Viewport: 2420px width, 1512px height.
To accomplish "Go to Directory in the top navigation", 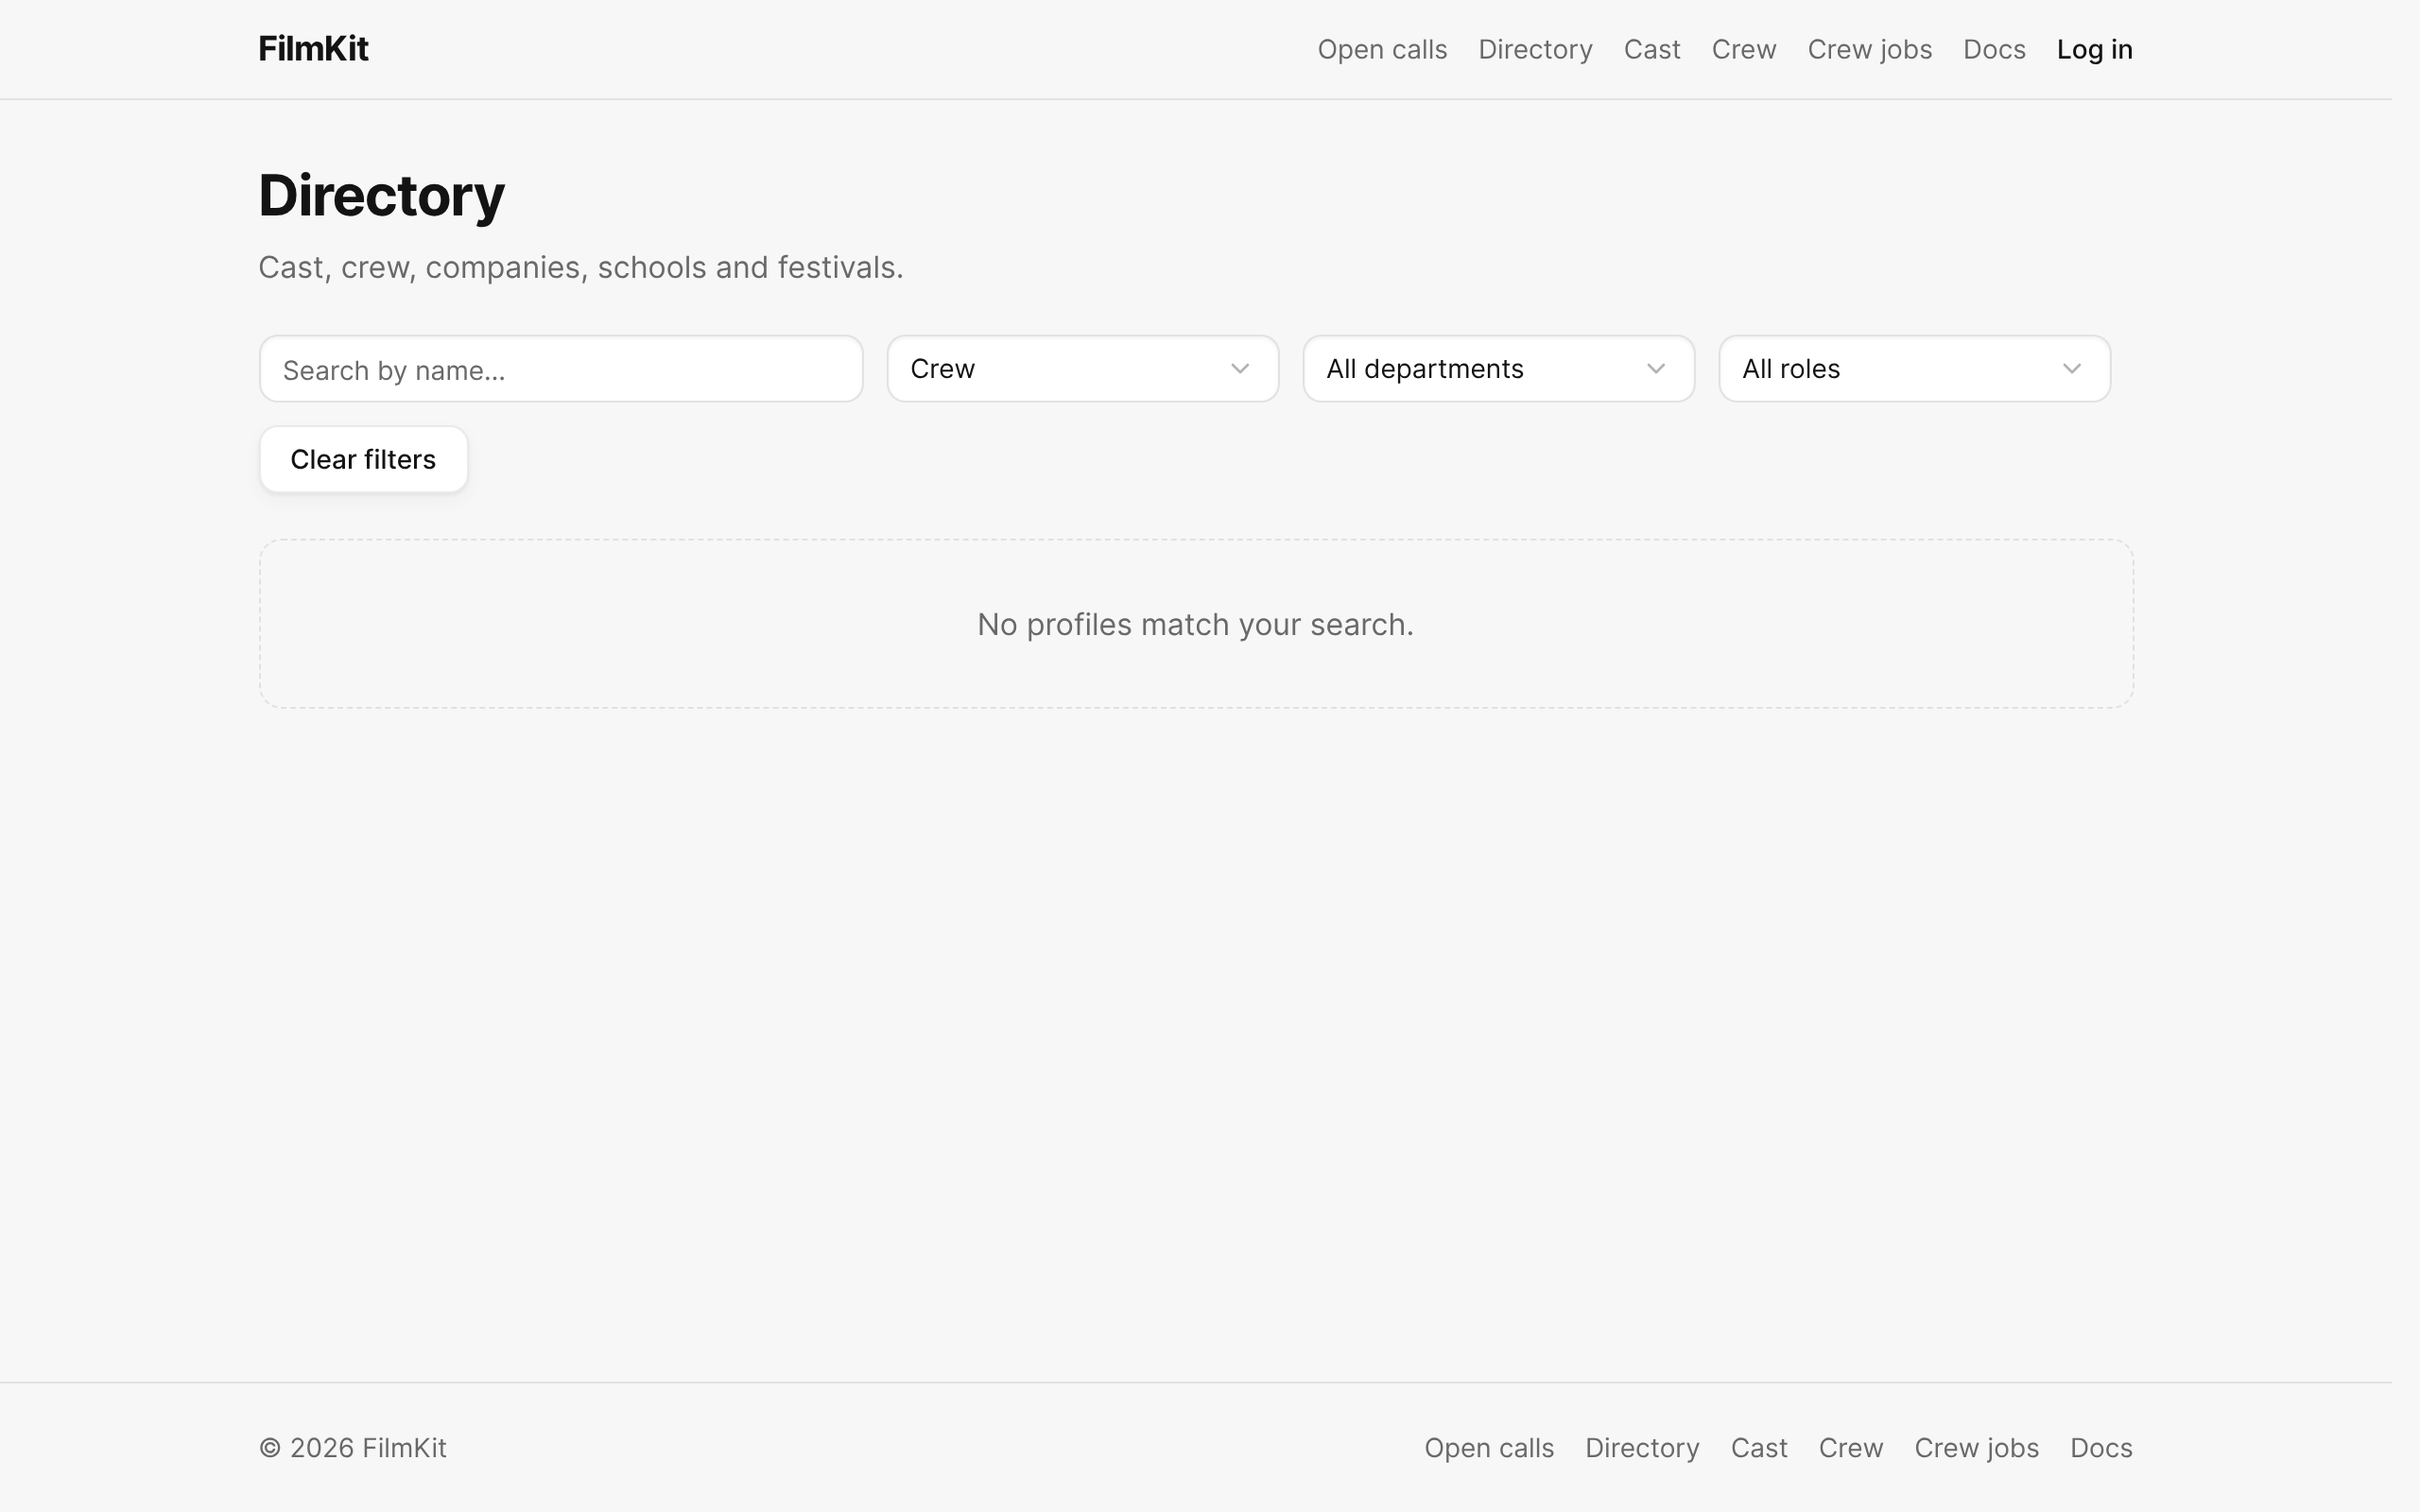I will tap(1535, 49).
